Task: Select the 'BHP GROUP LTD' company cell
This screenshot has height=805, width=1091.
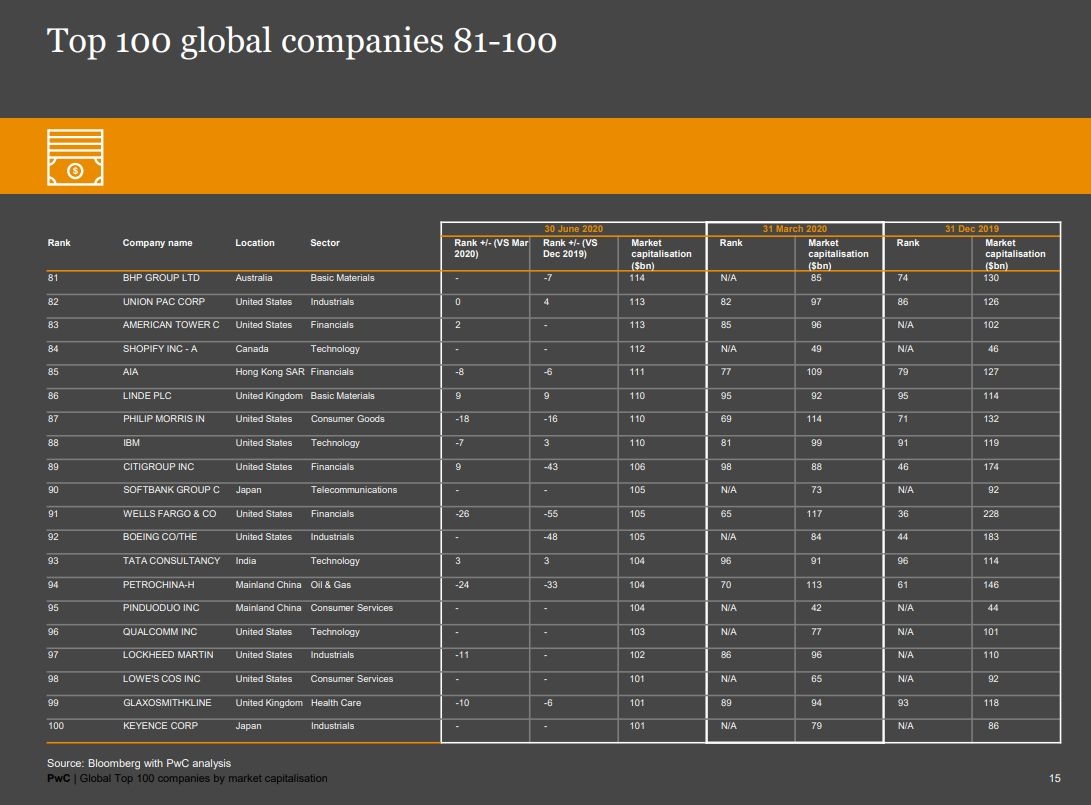Action: coord(161,278)
